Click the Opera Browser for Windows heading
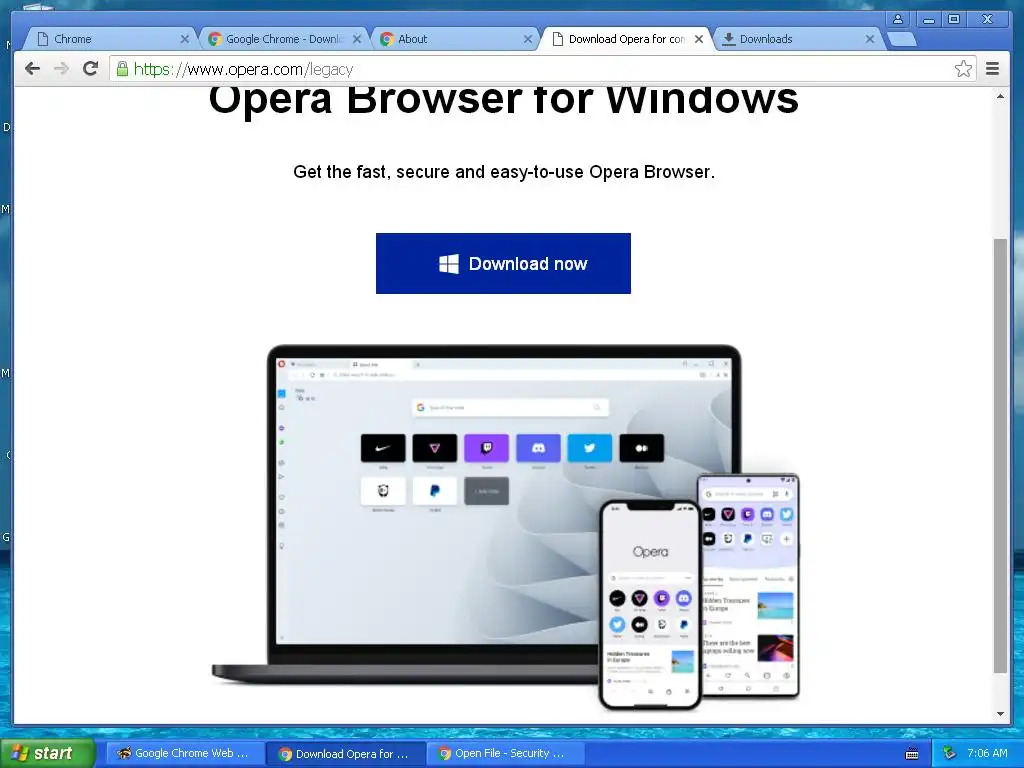Viewport: 1024px width, 768px height. [x=503, y=100]
